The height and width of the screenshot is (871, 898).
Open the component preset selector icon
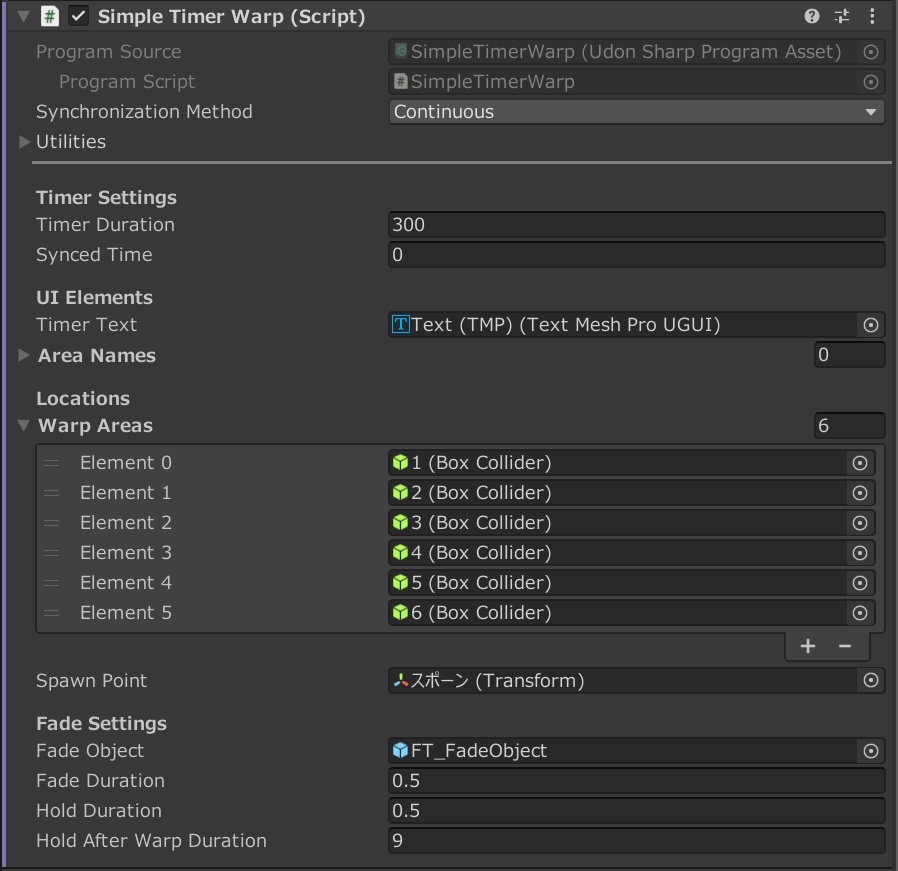tap(842, 16)
